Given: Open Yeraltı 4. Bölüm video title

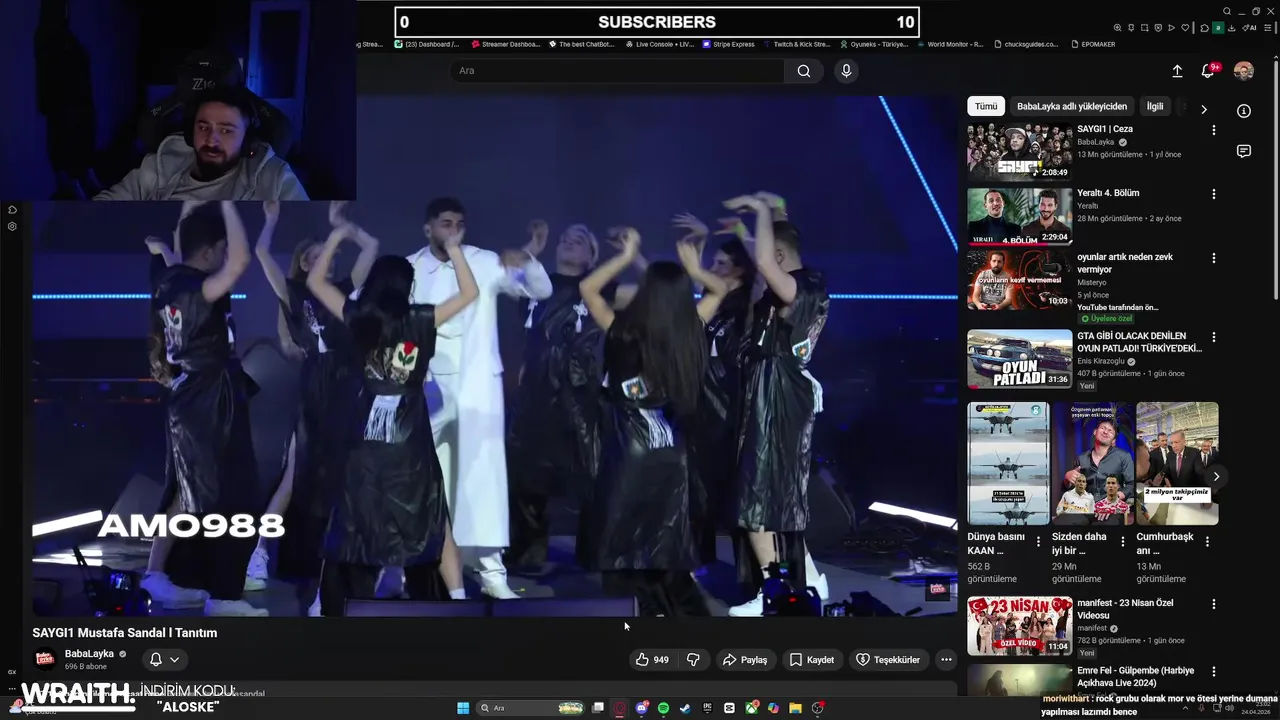Looking at the screenshot, I should tap(1108, 193).
